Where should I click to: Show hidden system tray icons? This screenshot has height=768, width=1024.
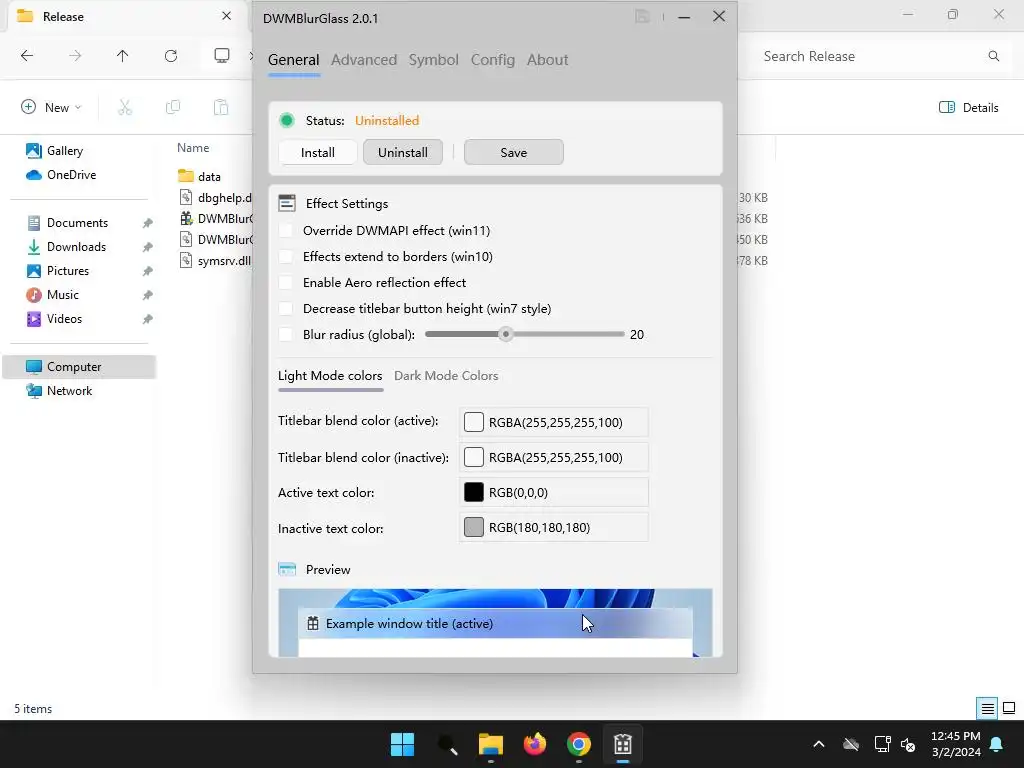[x=819, y=744]
